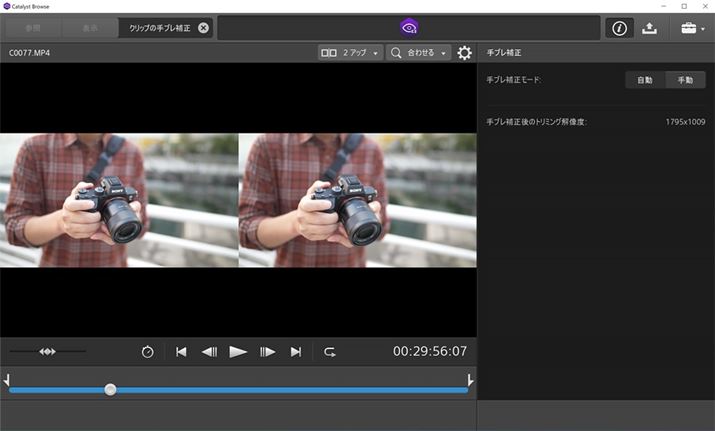Click the purple eye logo icon
Screen dimensions: 715x431
[x=409, y=28]
